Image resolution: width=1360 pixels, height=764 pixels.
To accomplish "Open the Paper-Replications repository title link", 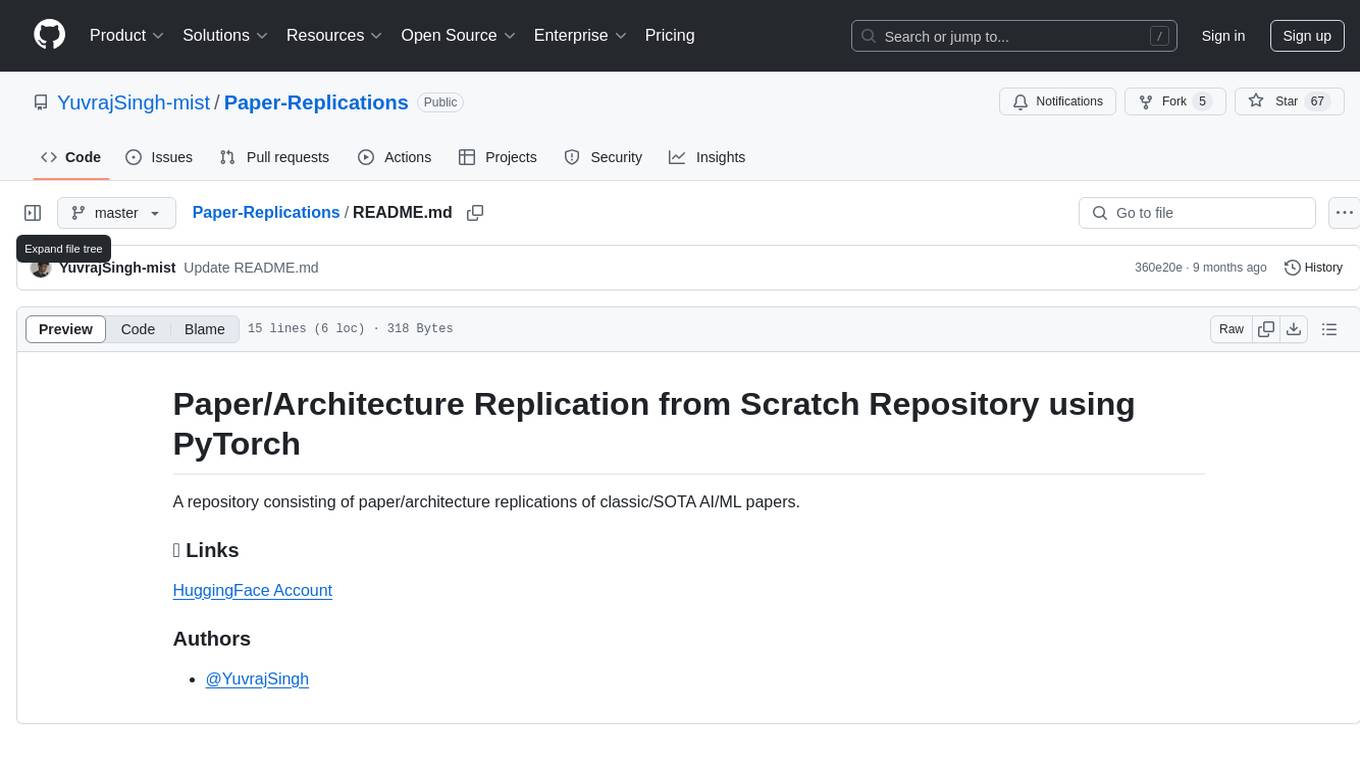I will [x=316, y=102].
